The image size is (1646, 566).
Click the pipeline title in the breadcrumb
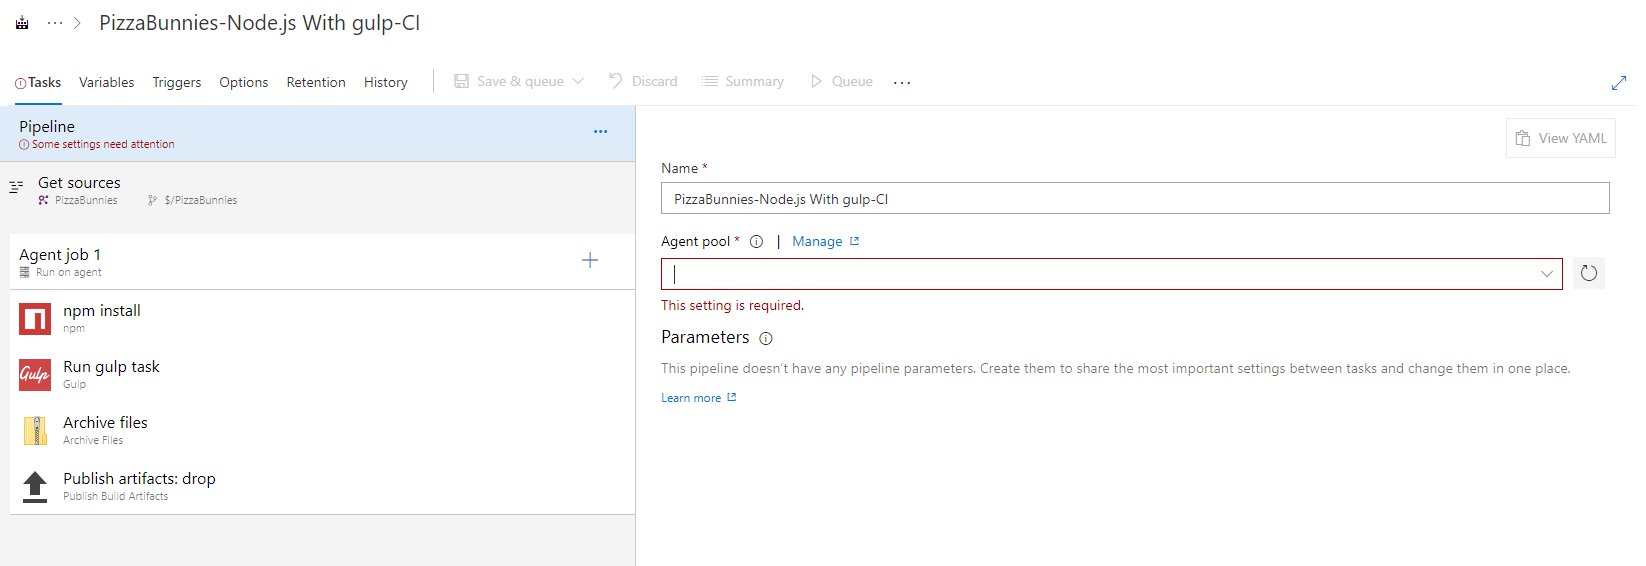[x=259, y=23]
